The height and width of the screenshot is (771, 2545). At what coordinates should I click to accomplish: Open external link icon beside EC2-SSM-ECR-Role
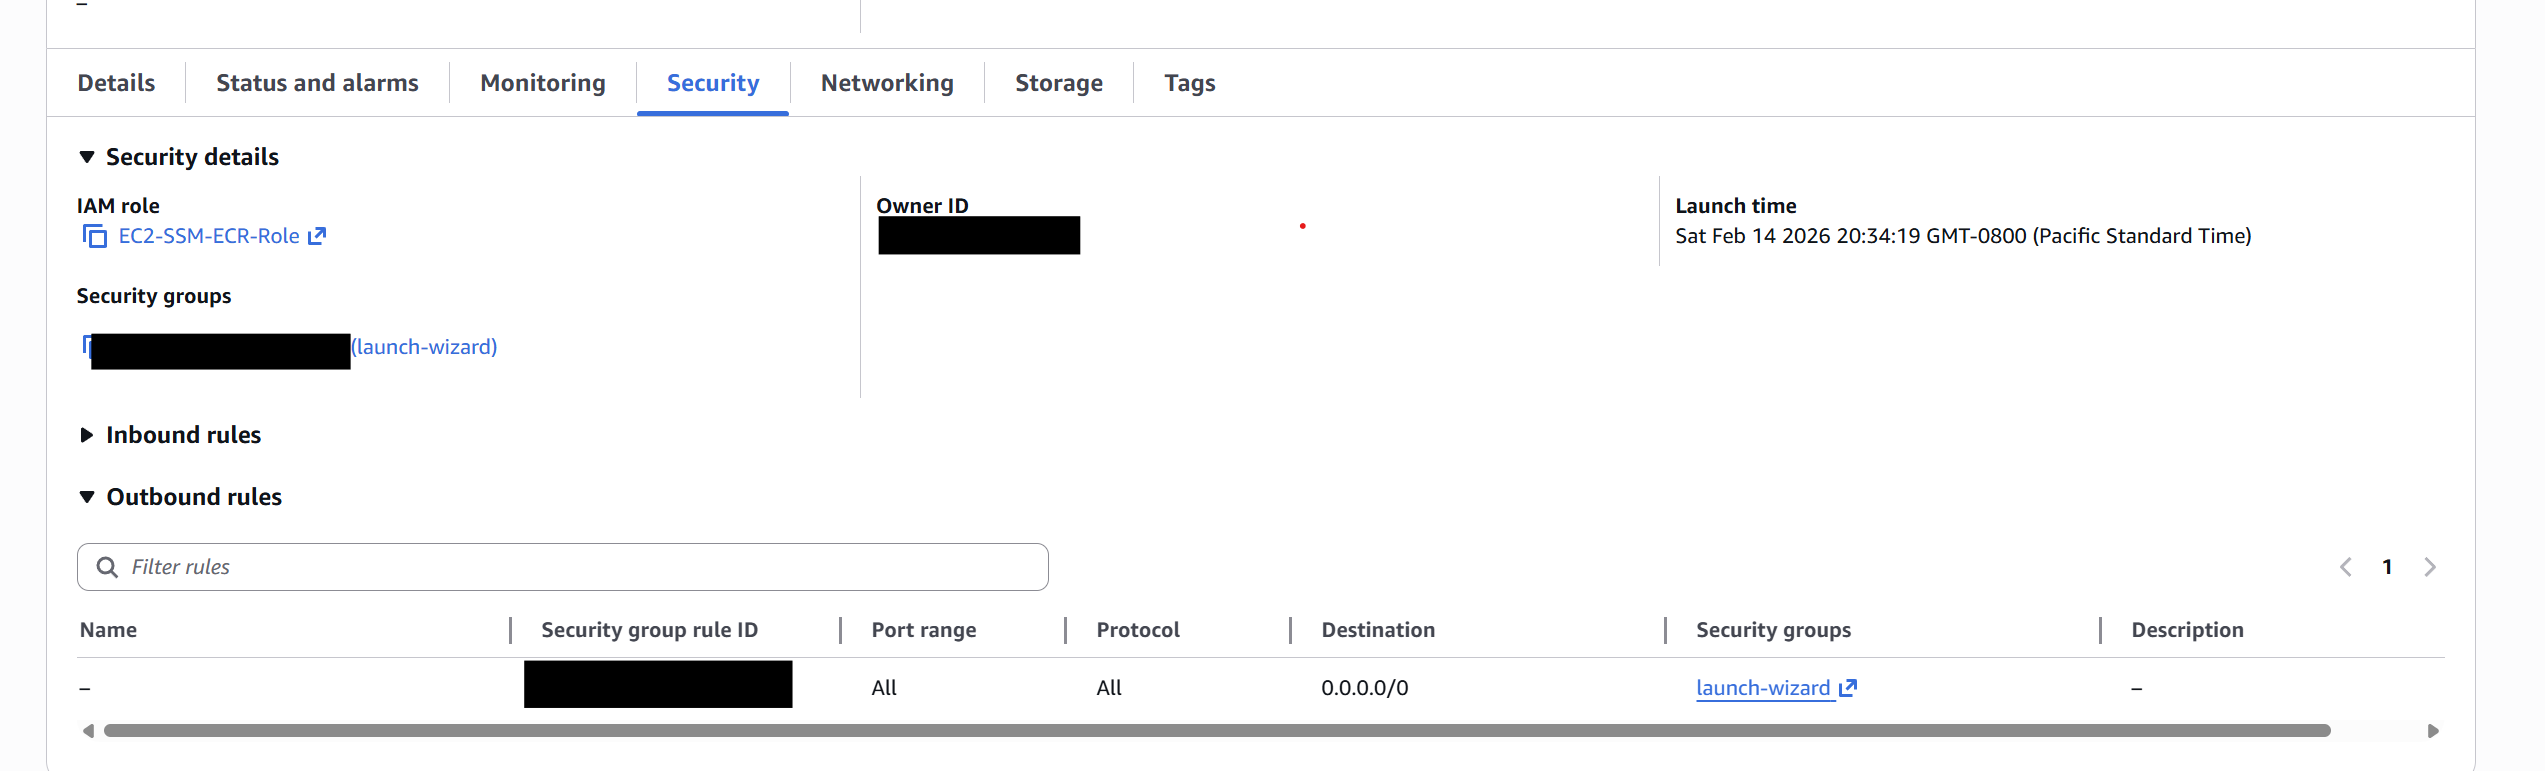coord(317,236)
